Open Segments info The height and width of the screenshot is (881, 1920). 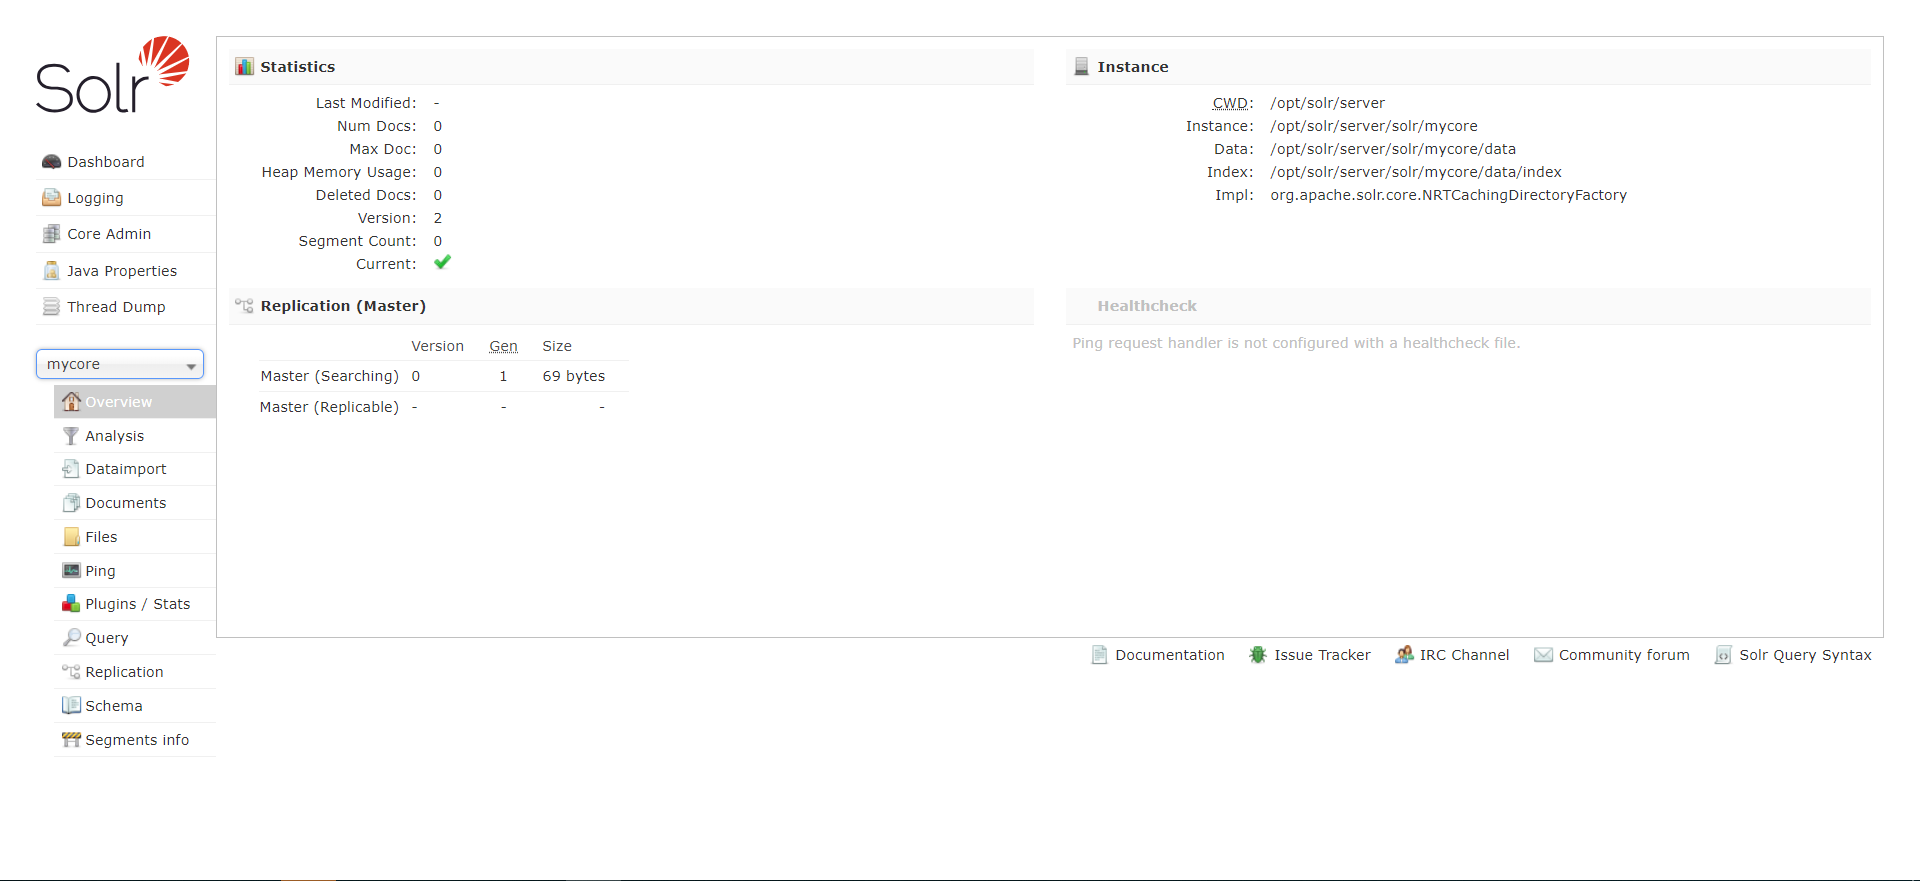[x=137, y=740]
